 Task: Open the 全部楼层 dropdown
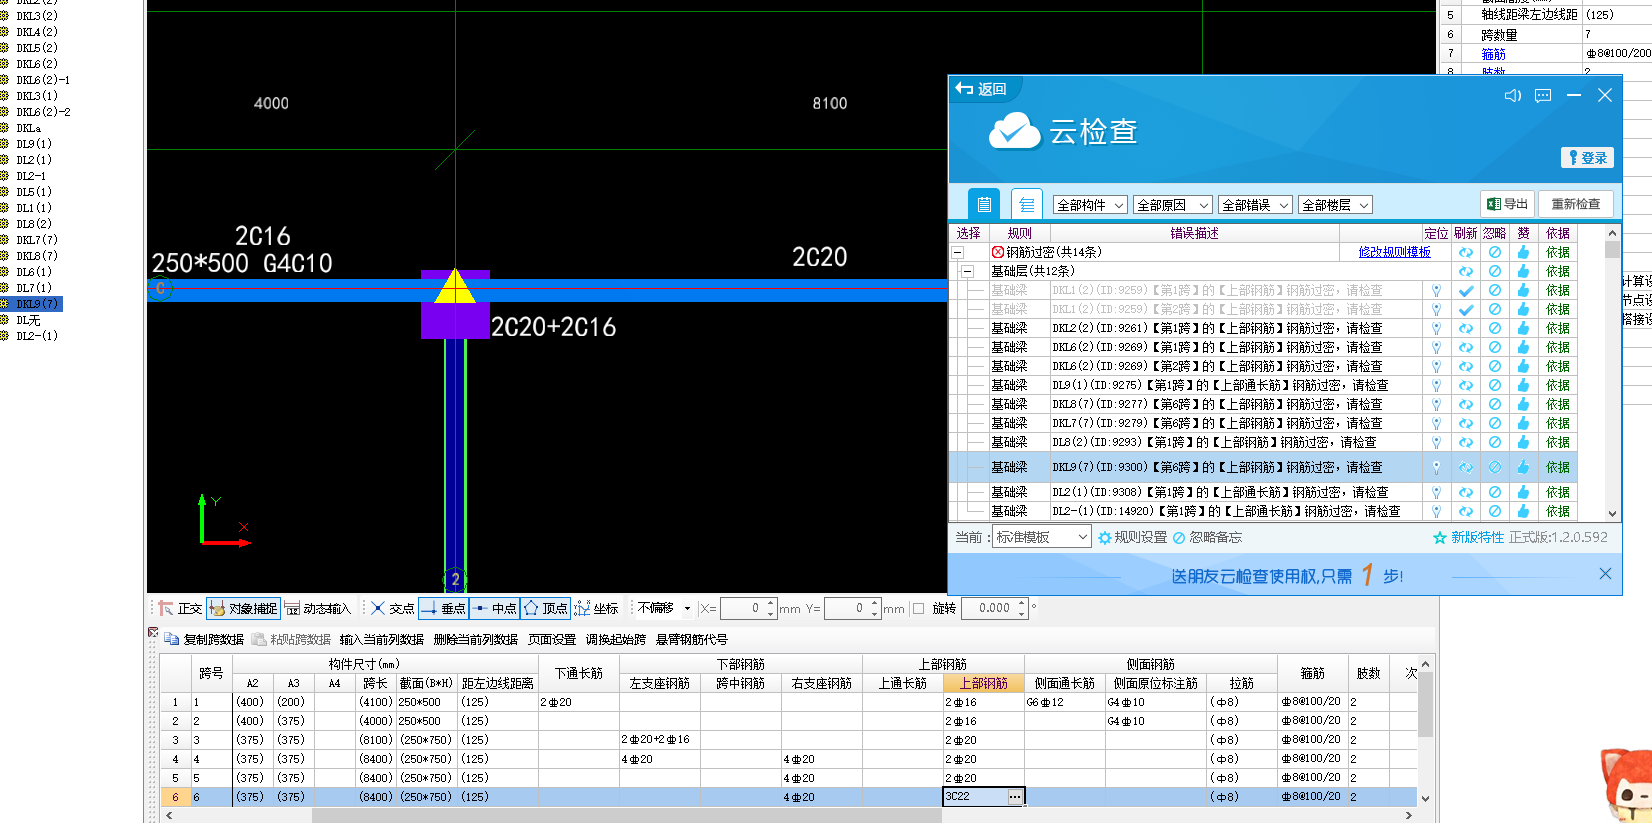click(1335, 205)
